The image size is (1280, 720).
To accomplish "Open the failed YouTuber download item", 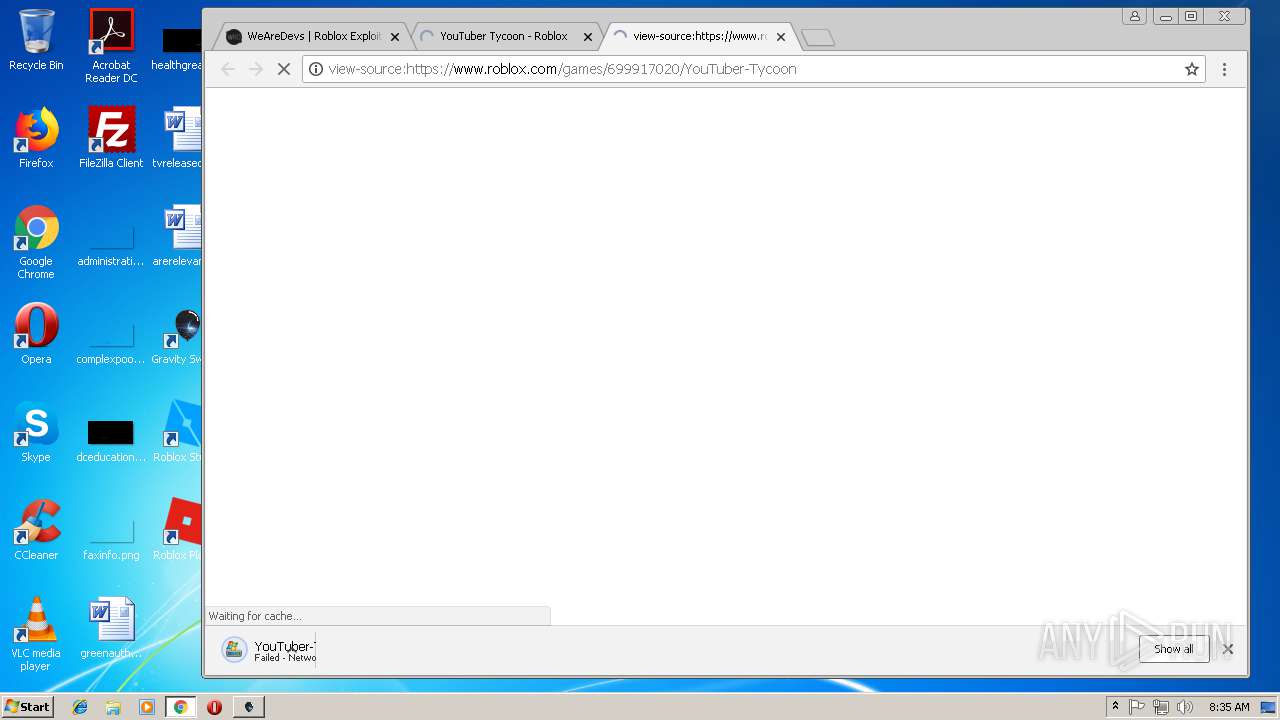I will point(269,650).
